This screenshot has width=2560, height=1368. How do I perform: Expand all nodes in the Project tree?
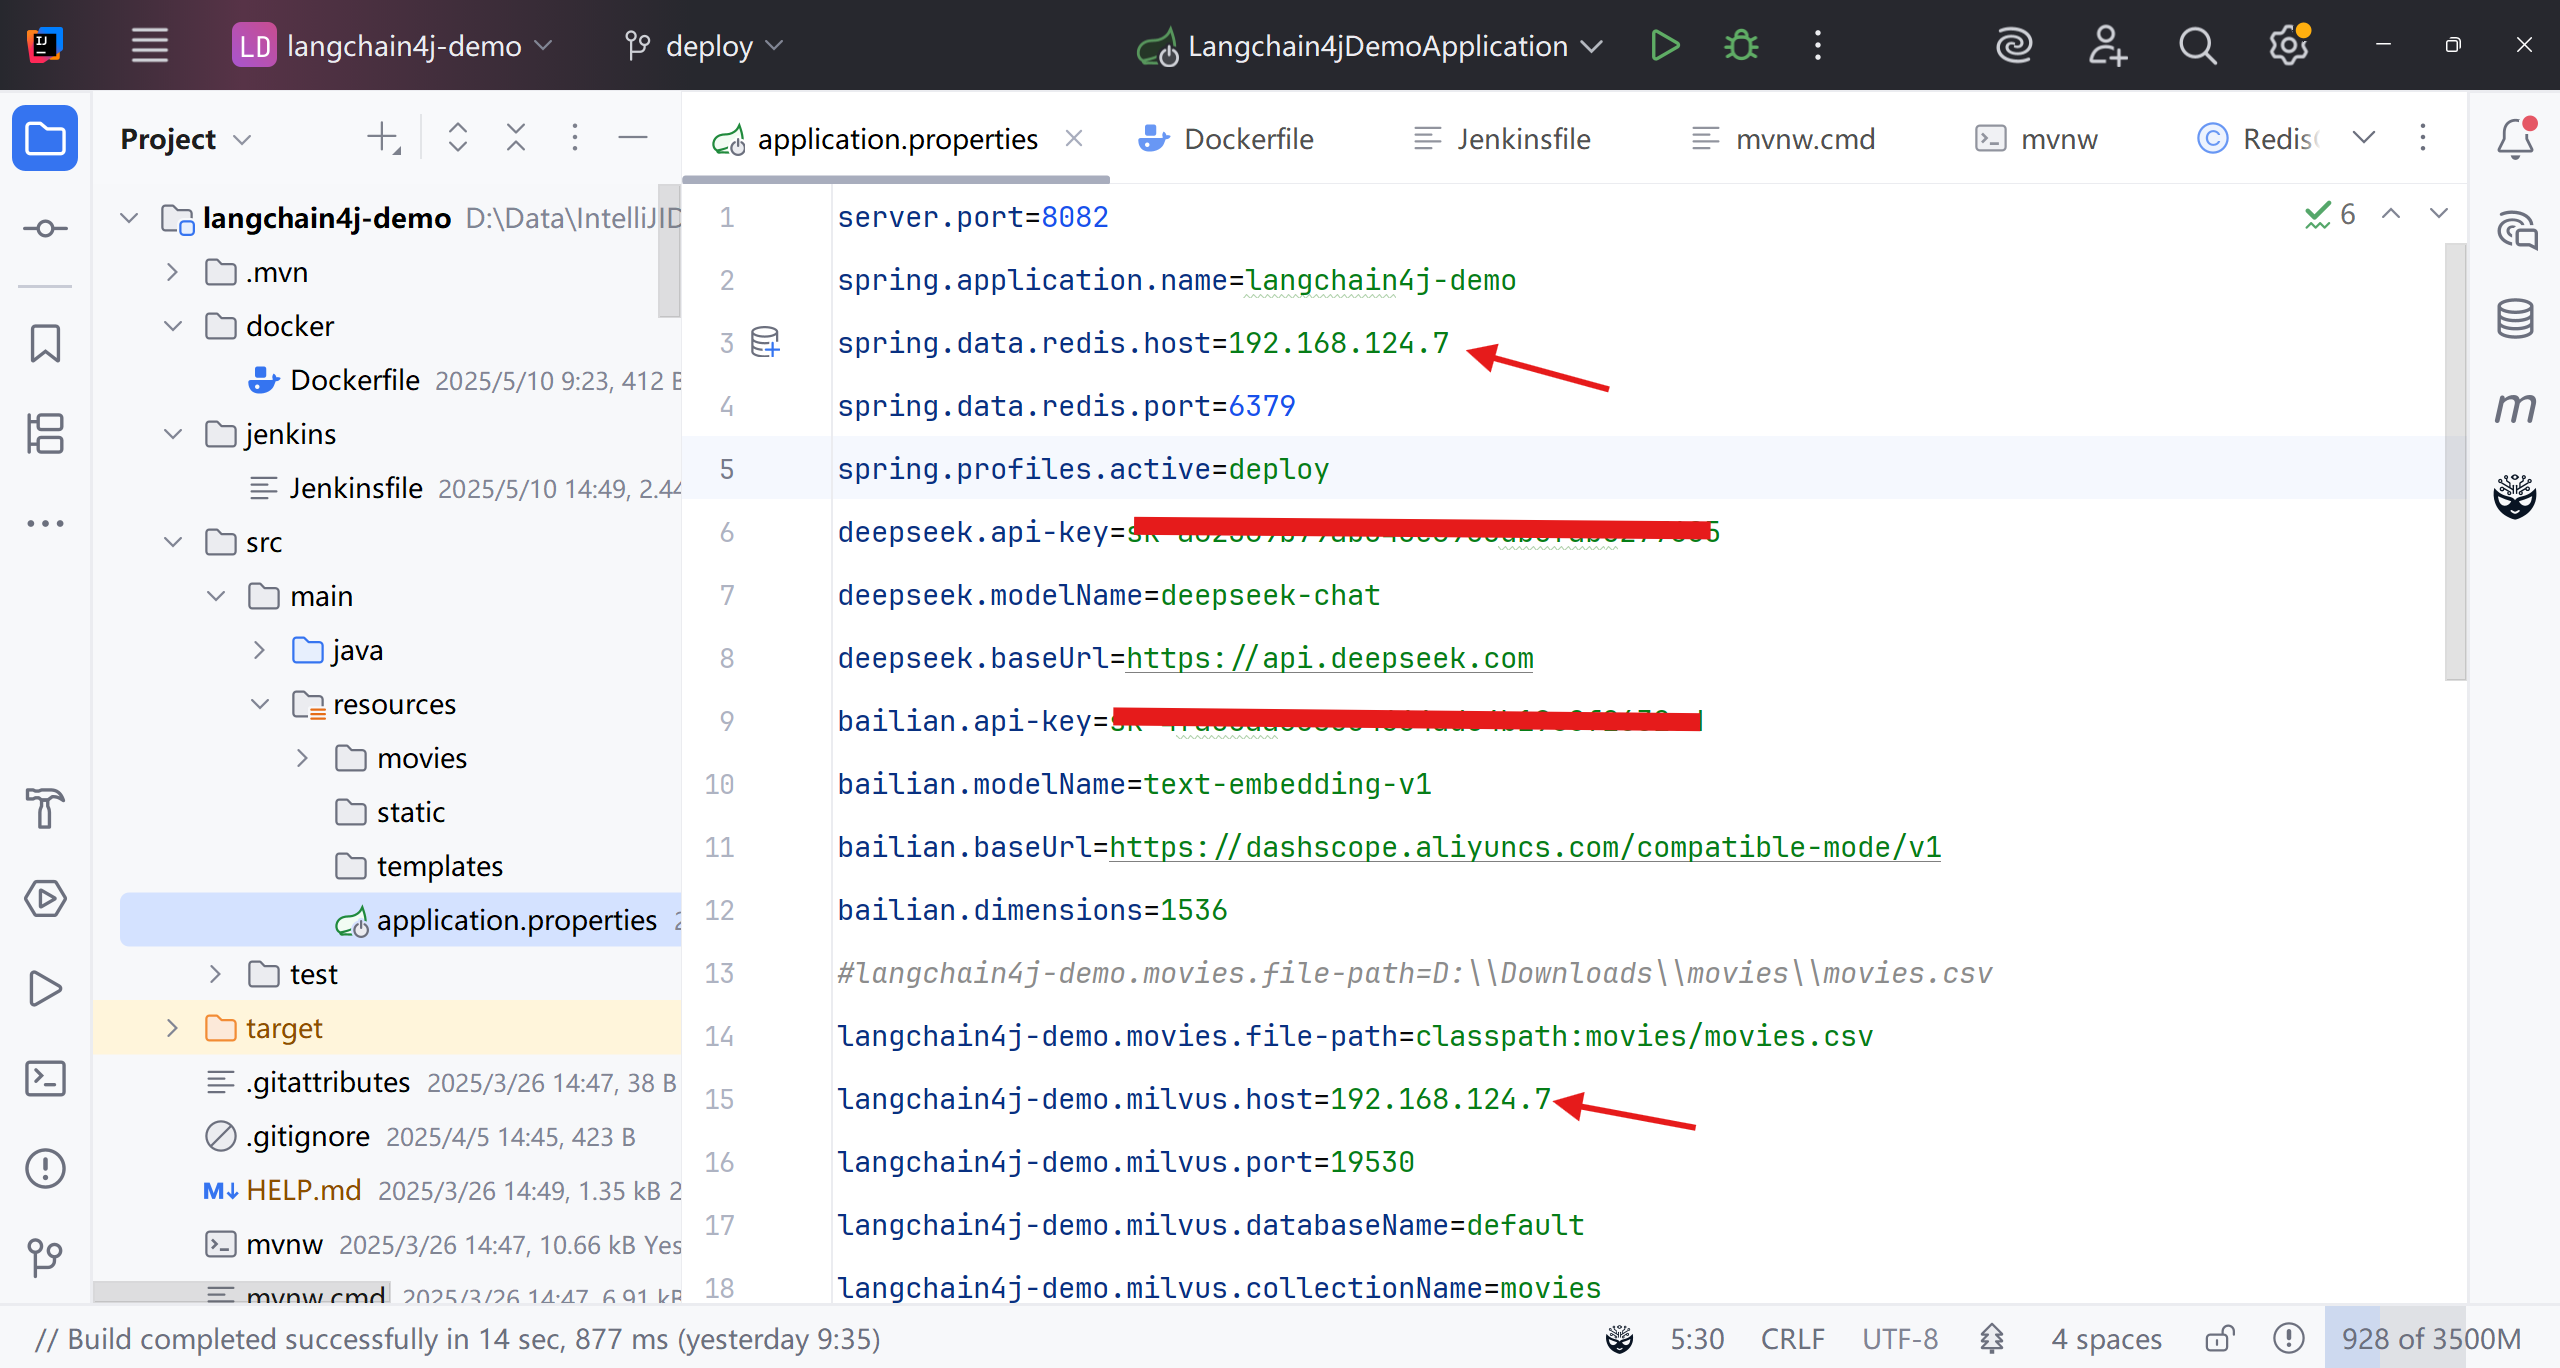[457, 138]
